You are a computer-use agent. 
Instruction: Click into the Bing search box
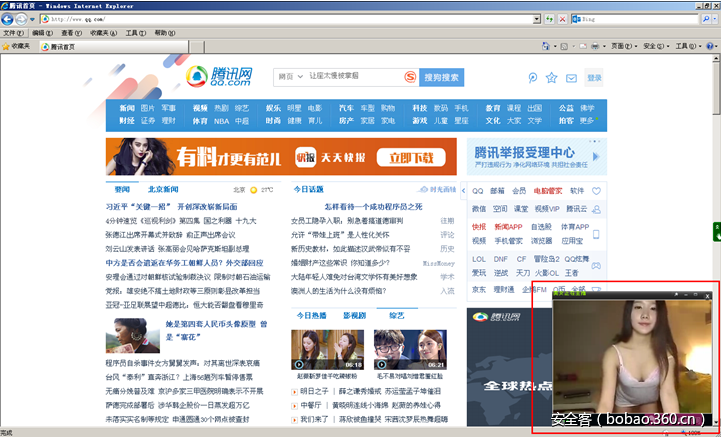(x=630, y=19)
